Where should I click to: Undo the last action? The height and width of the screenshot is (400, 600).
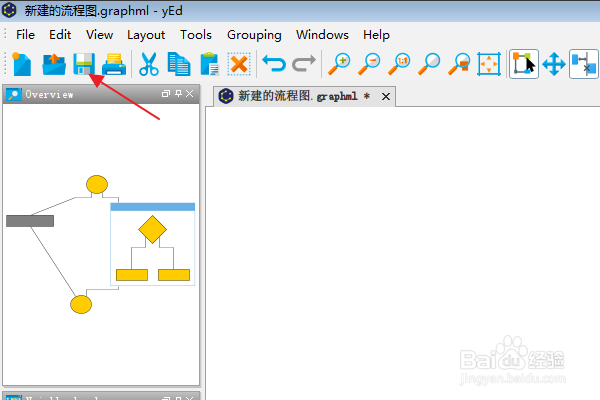pyautogui.click(x=274, y=63)
